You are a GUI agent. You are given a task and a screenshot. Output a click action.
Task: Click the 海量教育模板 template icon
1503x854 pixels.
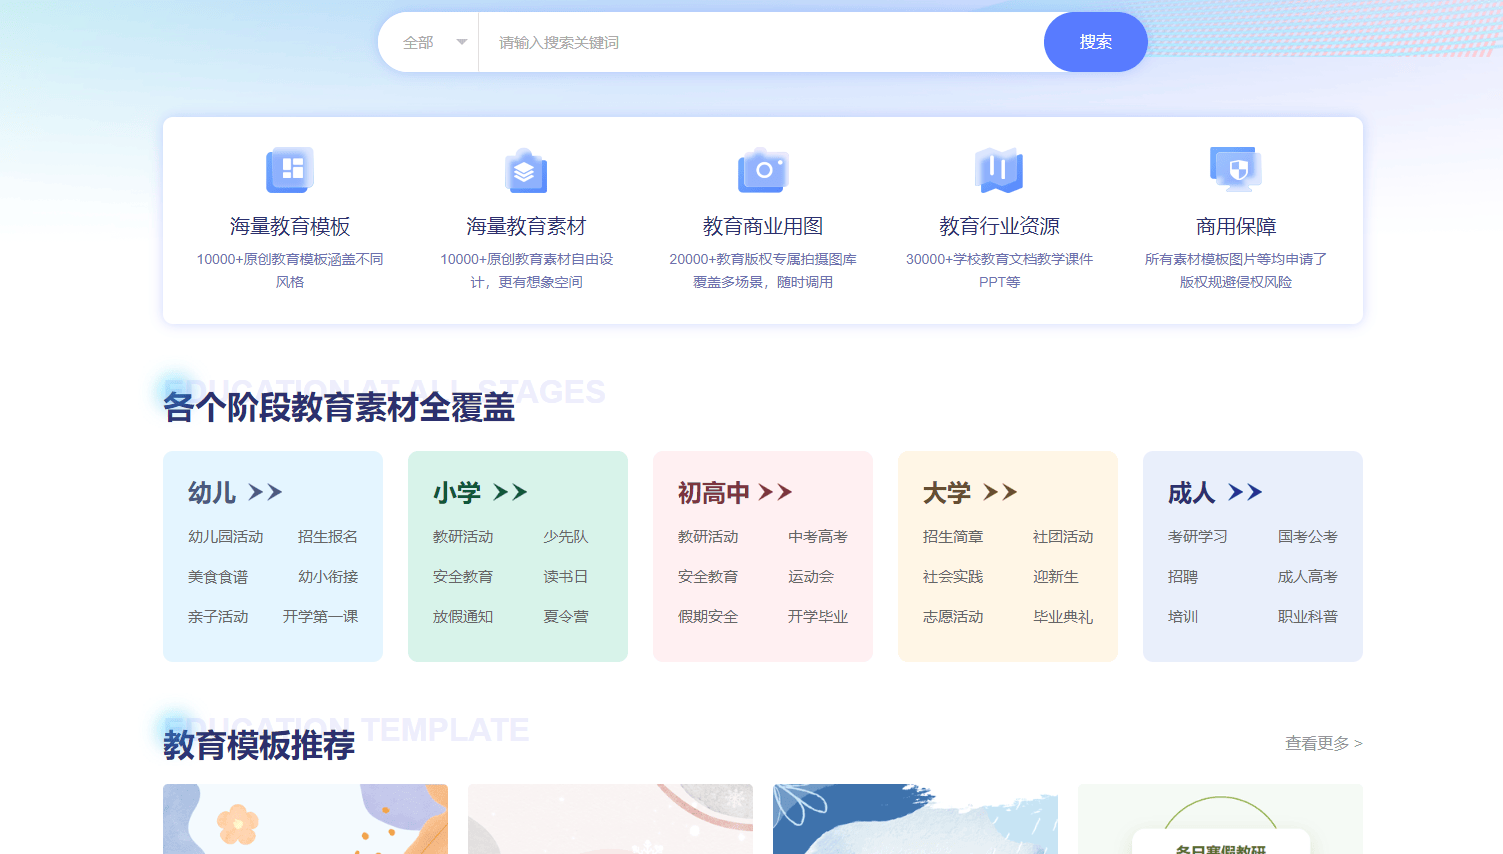point(289,170)
